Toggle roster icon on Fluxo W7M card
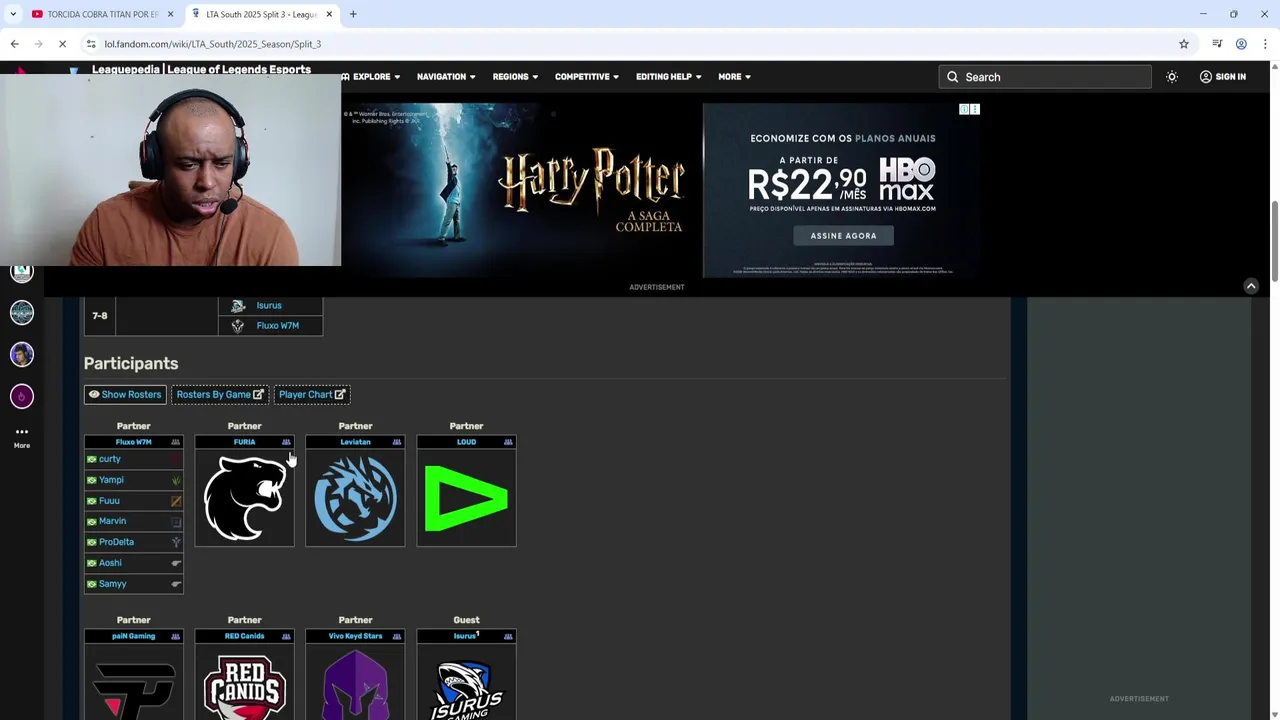The width and height of the screenshot is (1280, 720). pos(176,442)
